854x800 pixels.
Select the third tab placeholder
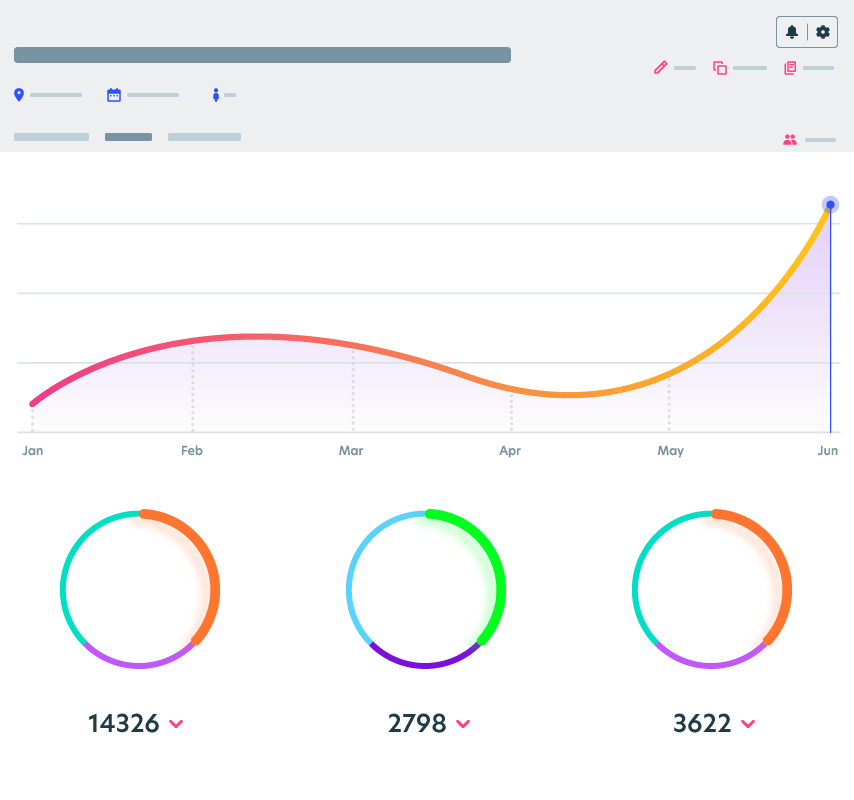204,137
